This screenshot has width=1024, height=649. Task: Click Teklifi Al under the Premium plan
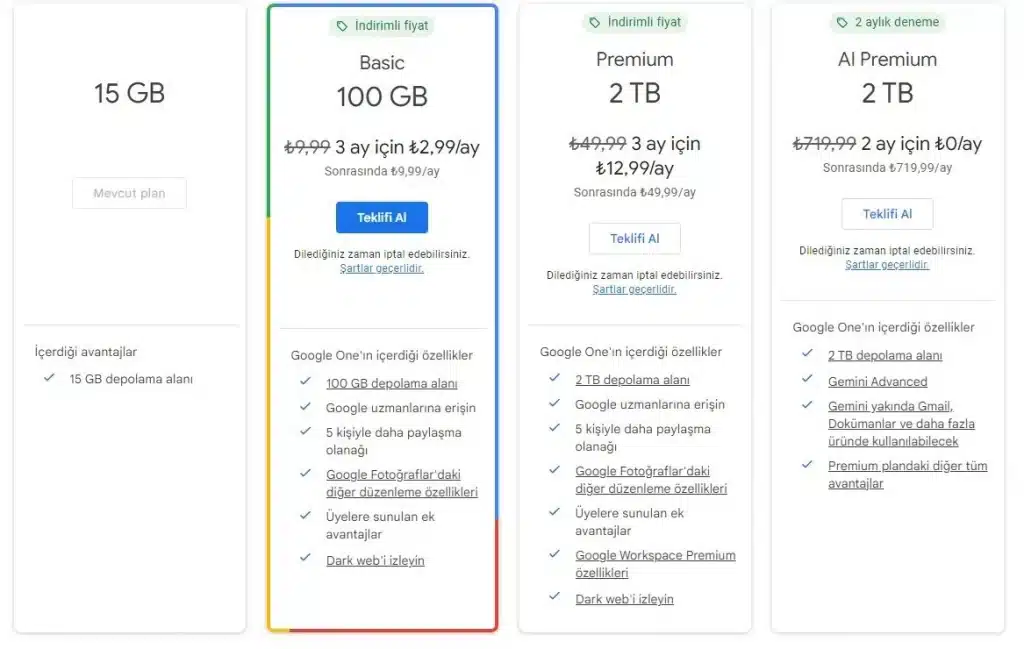[x=634, y=238]
